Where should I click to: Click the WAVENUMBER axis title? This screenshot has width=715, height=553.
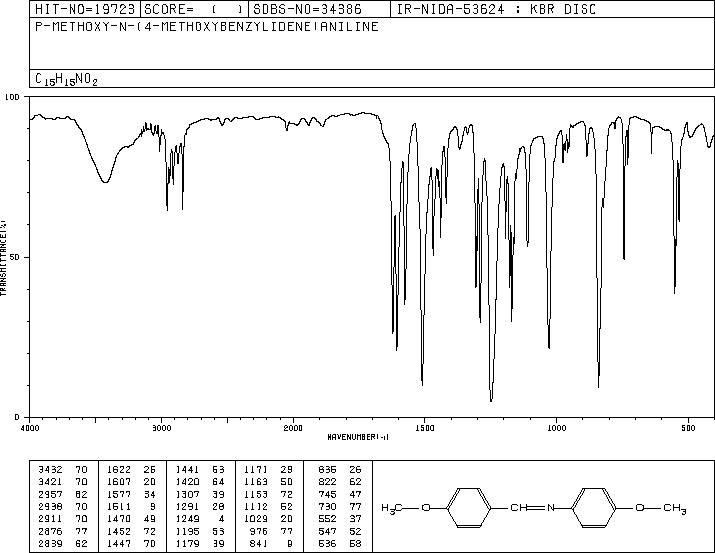click(x=358, y=437)
